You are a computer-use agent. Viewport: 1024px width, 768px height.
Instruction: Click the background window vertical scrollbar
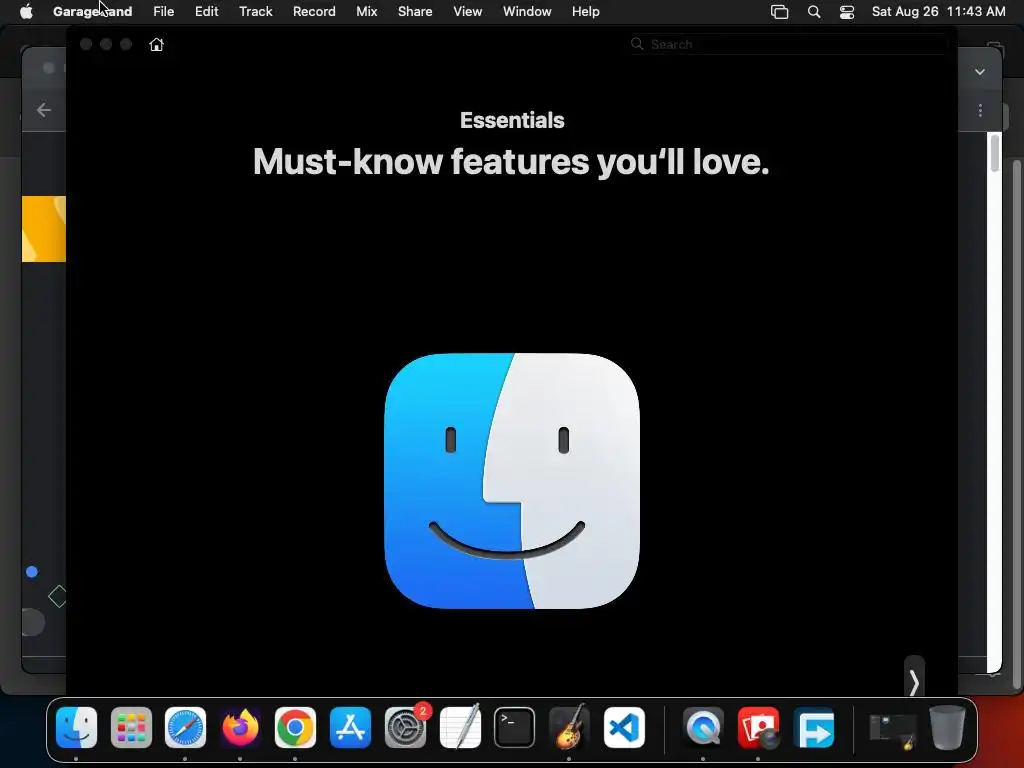pos(995,153)
